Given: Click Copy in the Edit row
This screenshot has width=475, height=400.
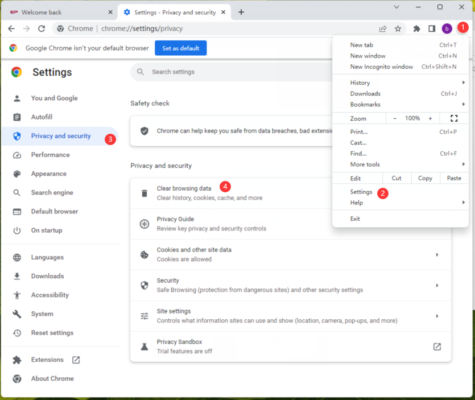Looking at the screenshot, I should pos(425,178).
